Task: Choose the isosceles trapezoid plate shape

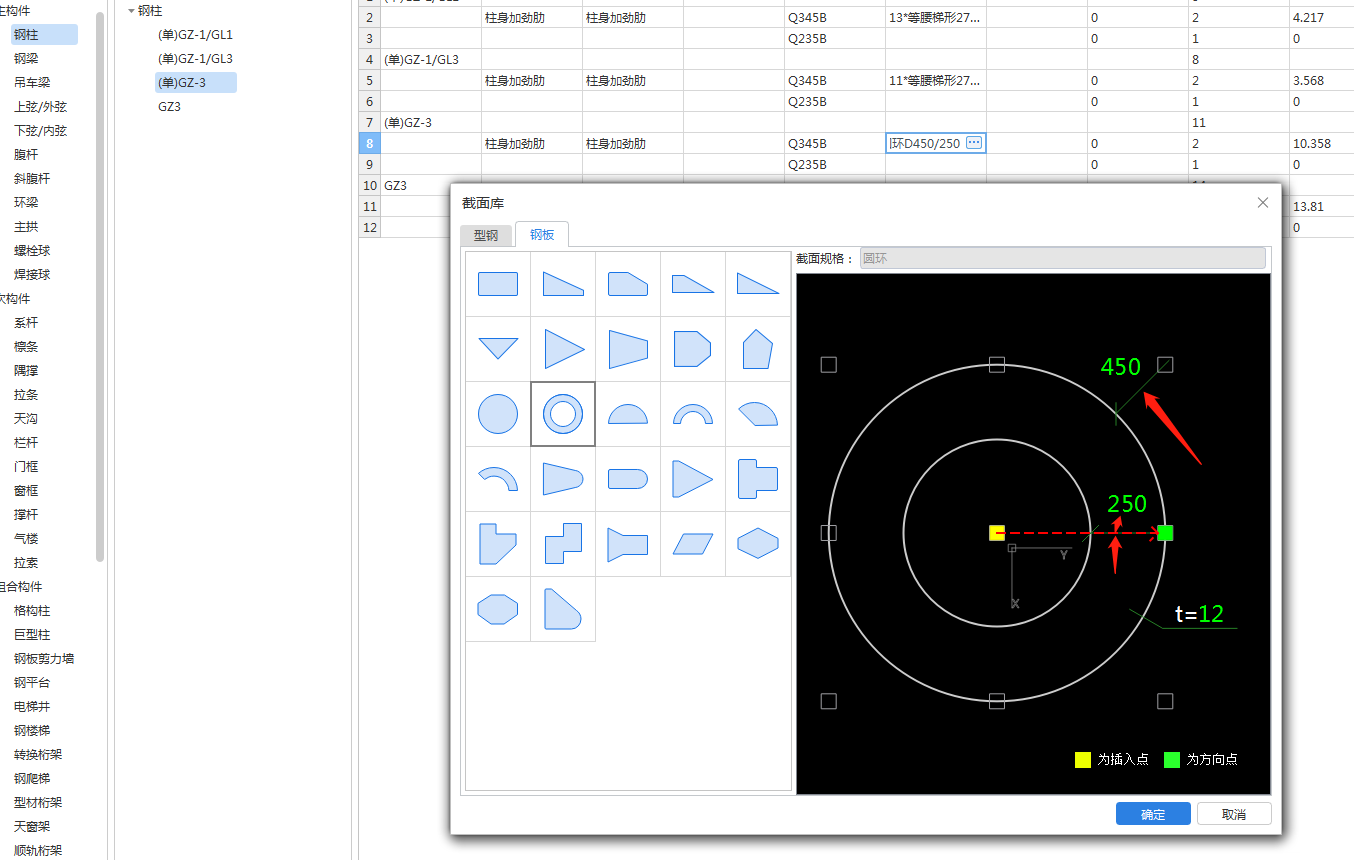Action: click(628, 349)
